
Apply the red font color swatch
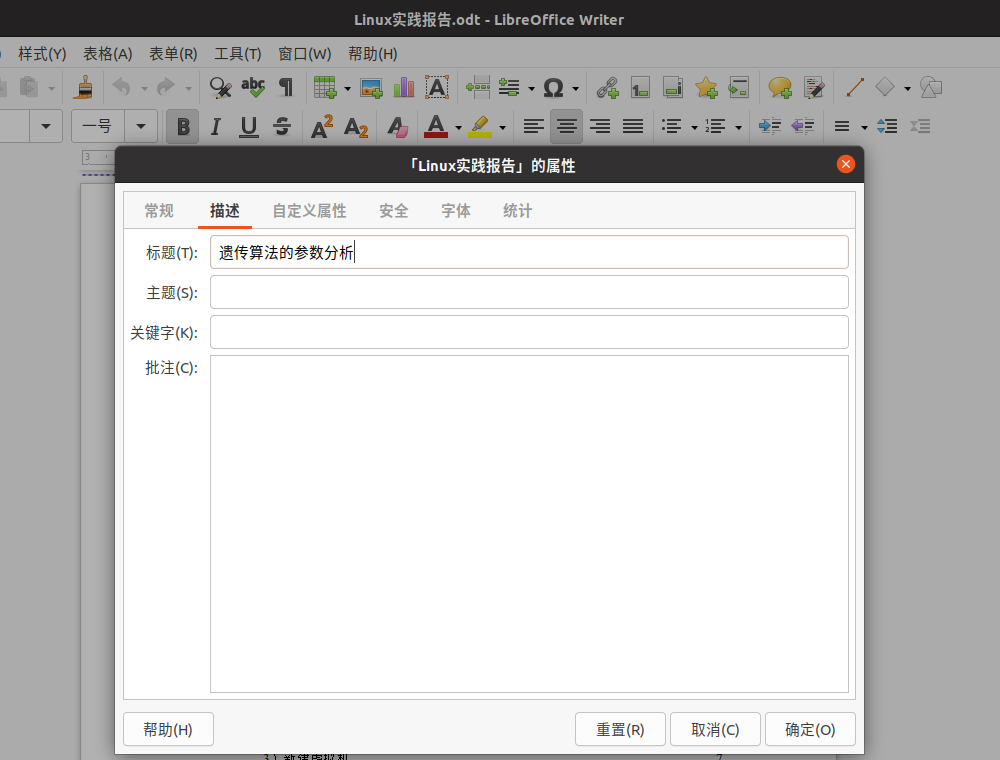pyautogui.click(x=436, y=126)
